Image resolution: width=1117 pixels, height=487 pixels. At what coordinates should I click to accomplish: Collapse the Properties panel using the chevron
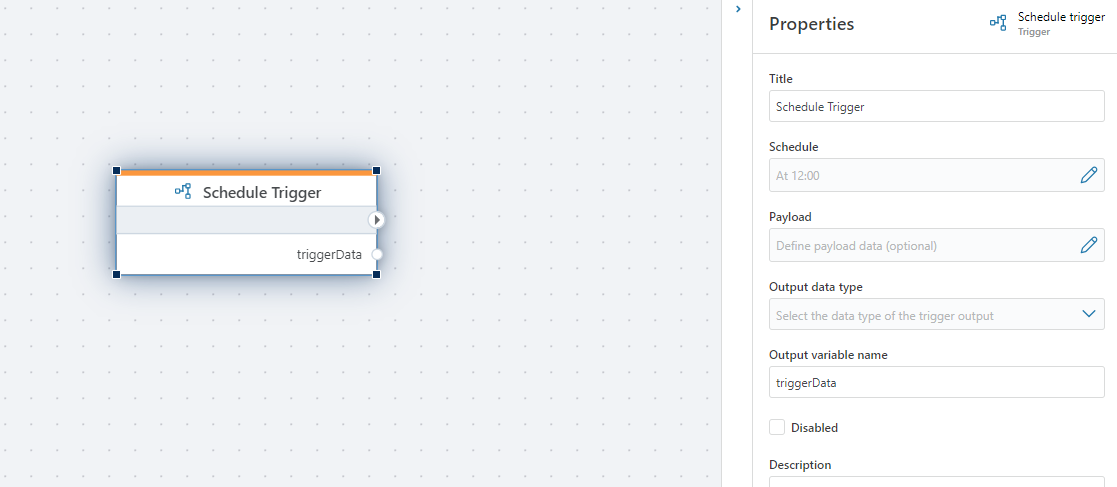pyautogui.click(x=738, y=9)
